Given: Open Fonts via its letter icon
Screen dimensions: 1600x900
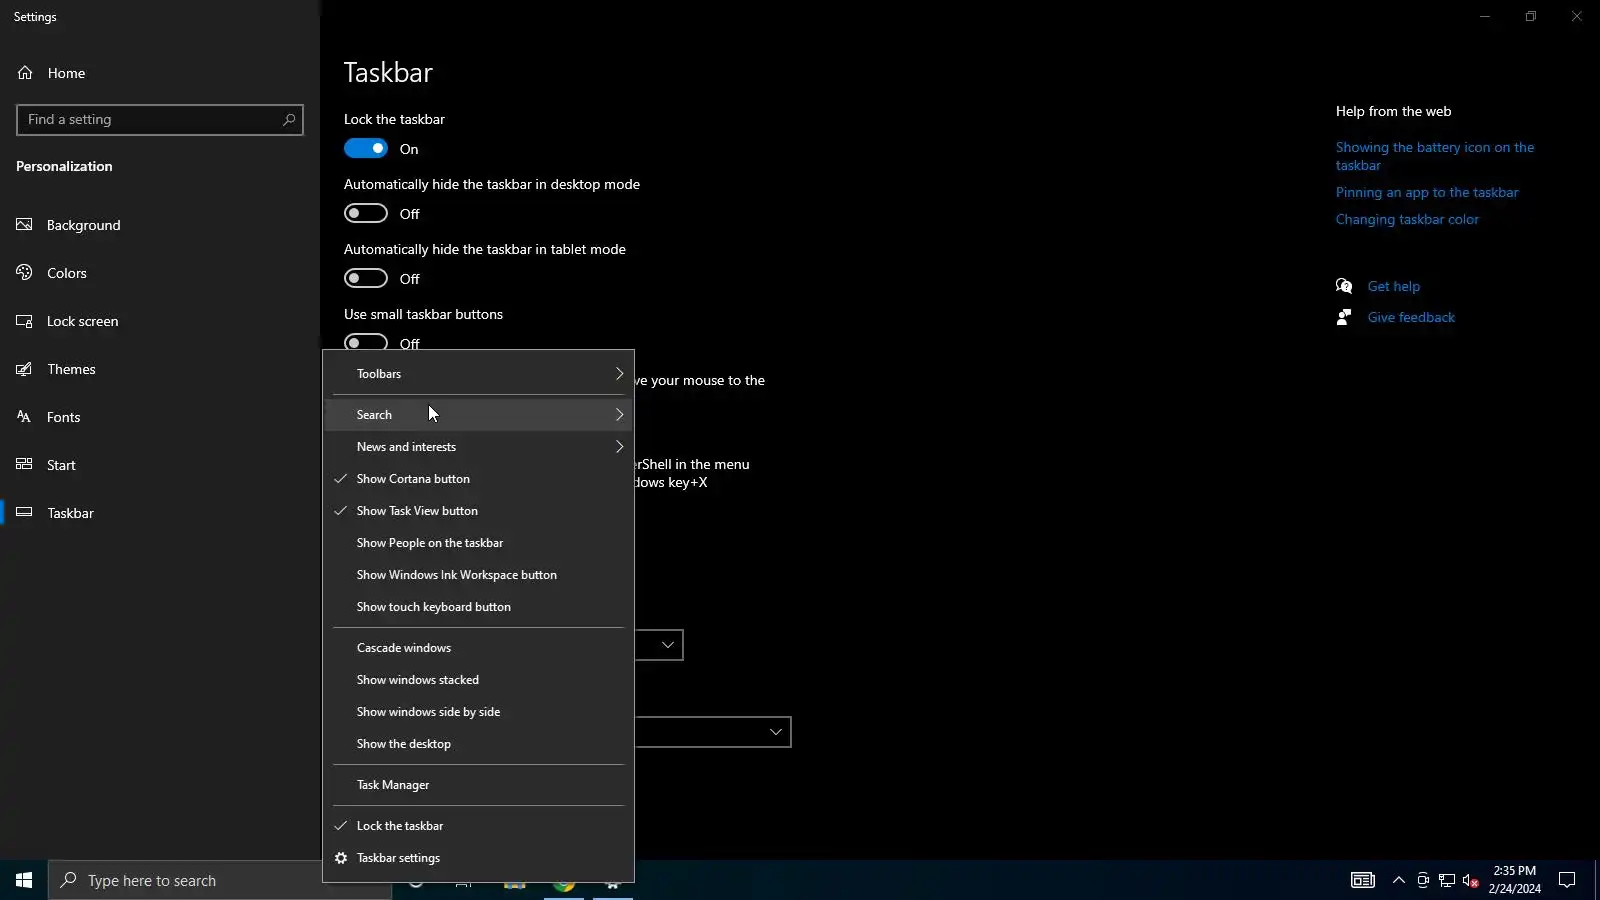Looking at the screenshot, I should point(25,417).
